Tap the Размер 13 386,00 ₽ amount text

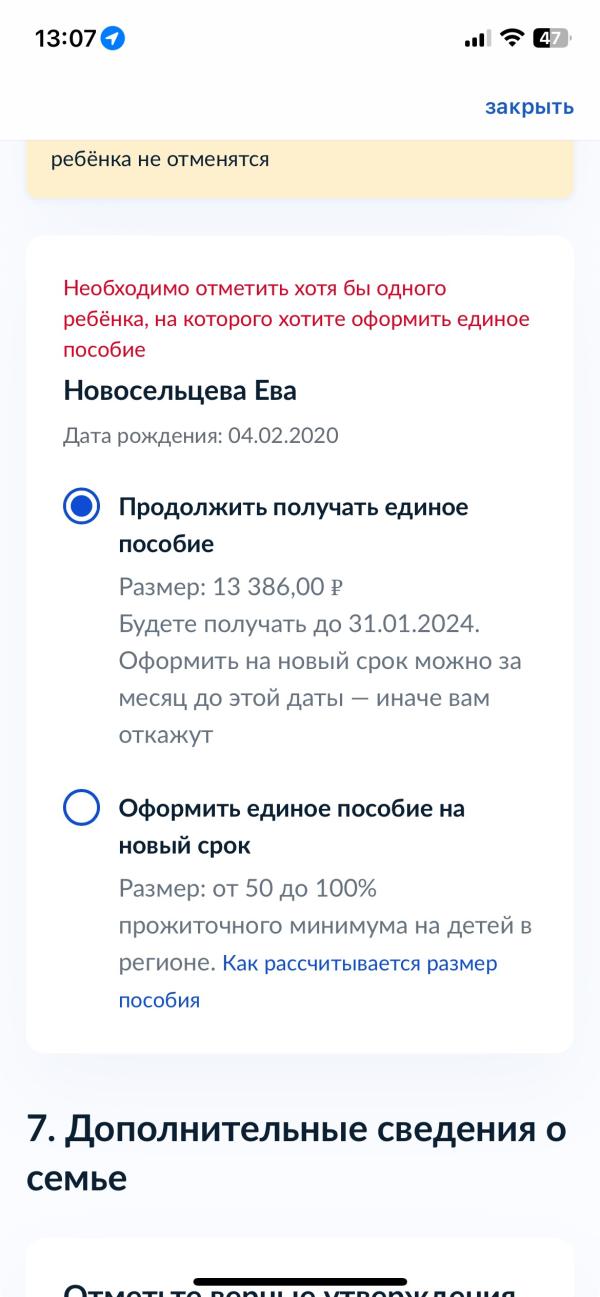tap(232, 586)
